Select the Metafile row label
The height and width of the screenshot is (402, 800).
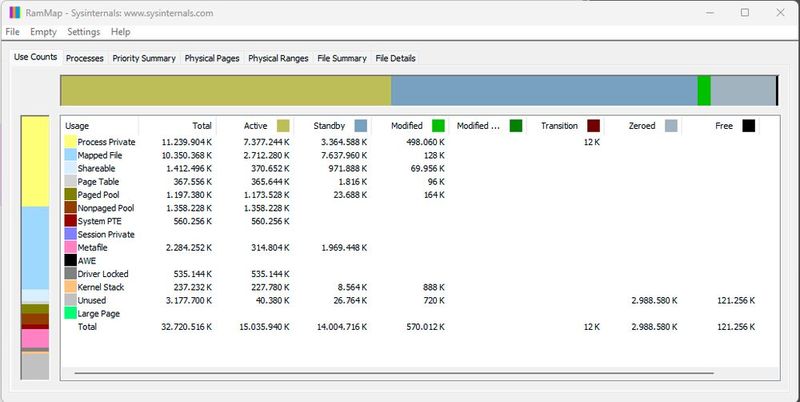pyautogui.click(x=92, y=247)
